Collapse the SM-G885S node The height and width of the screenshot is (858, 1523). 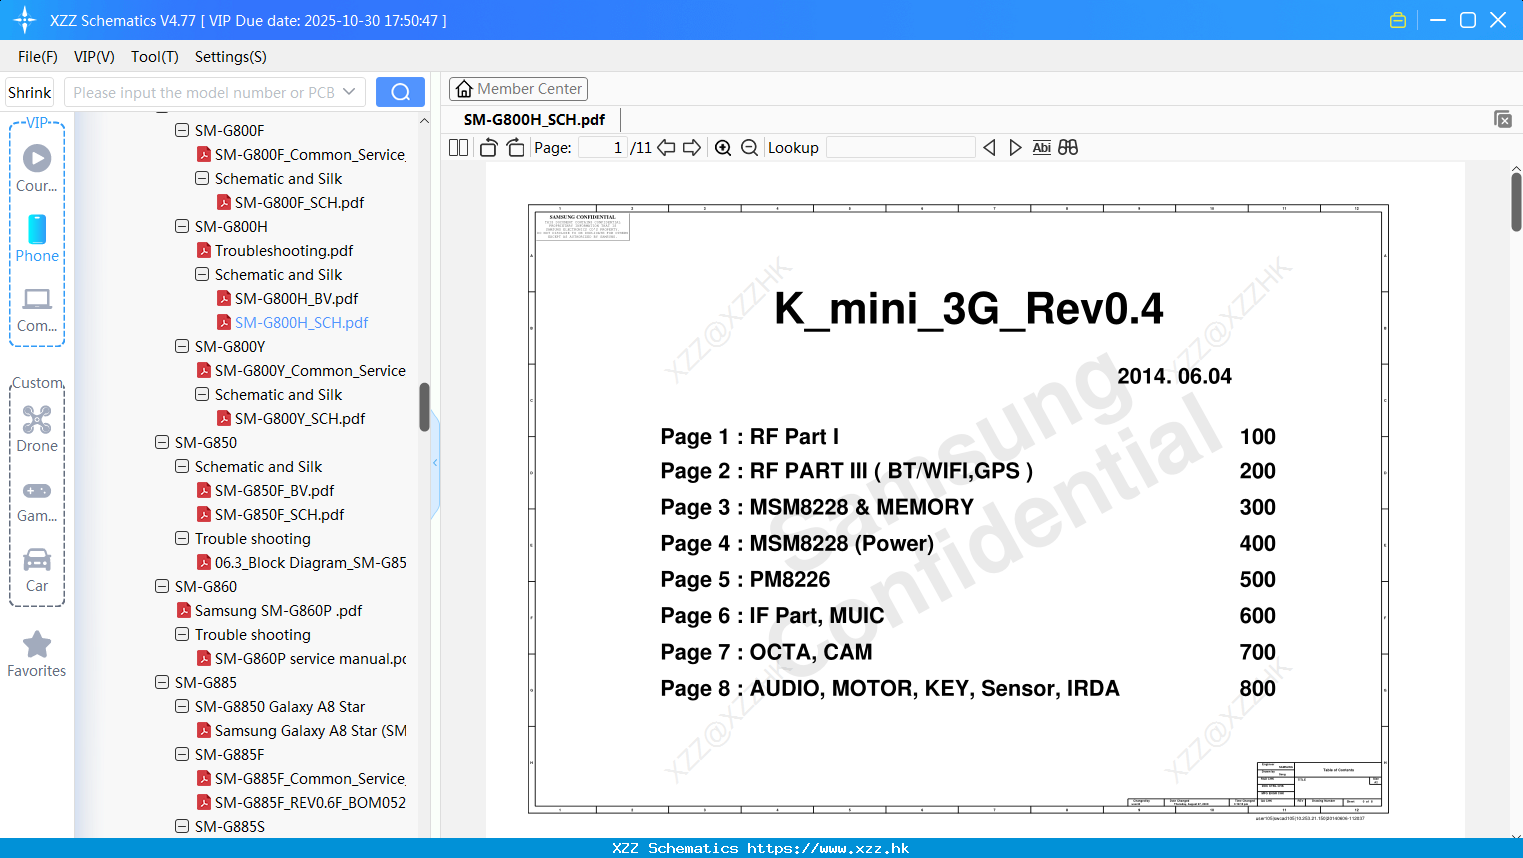tap(182, 826)
